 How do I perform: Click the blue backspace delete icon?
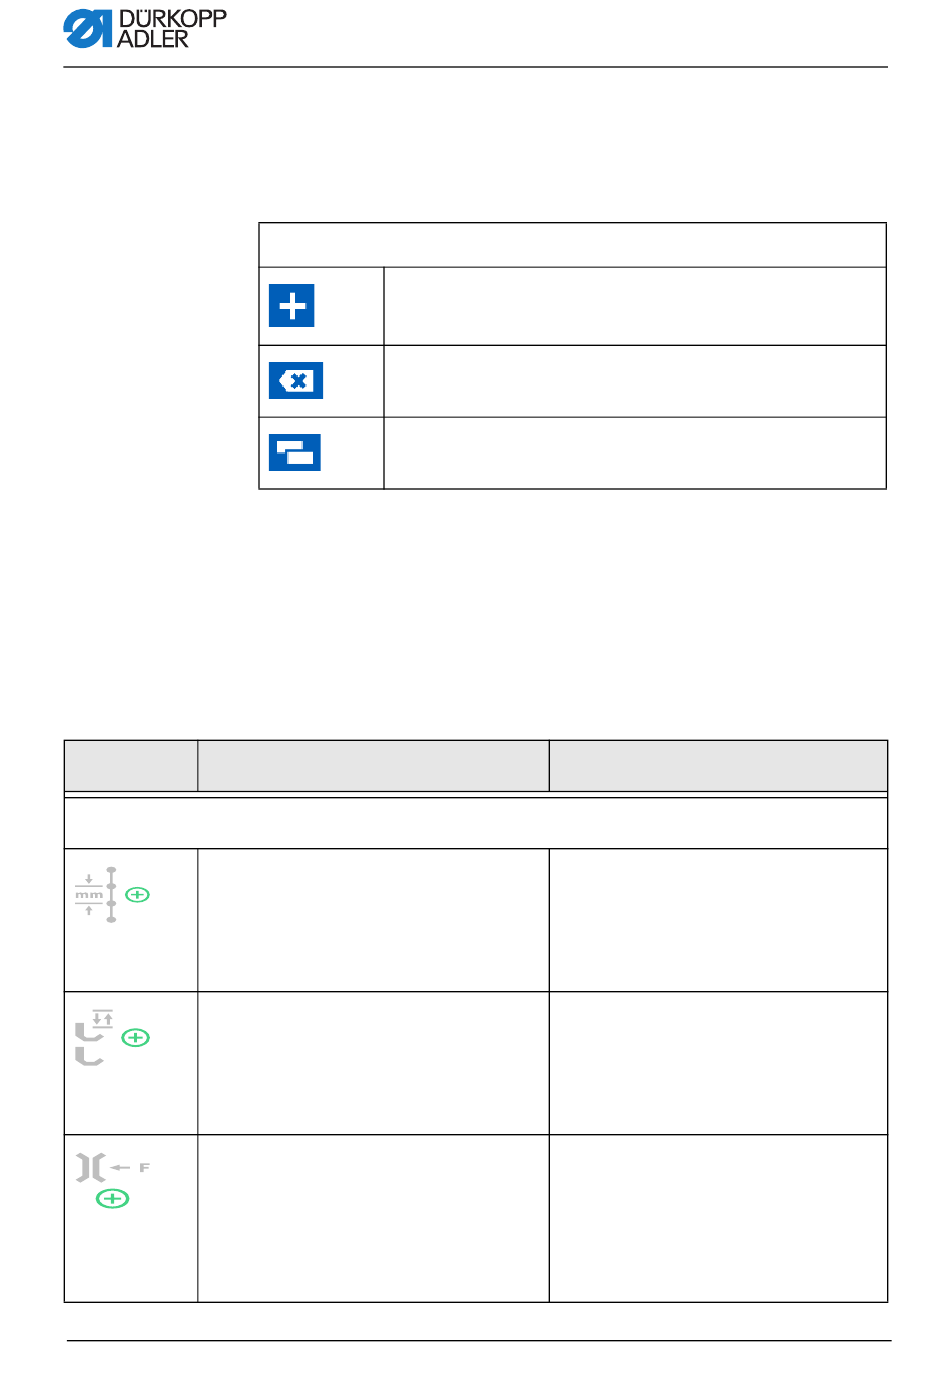pyautogui.click(x=296, y=380)
